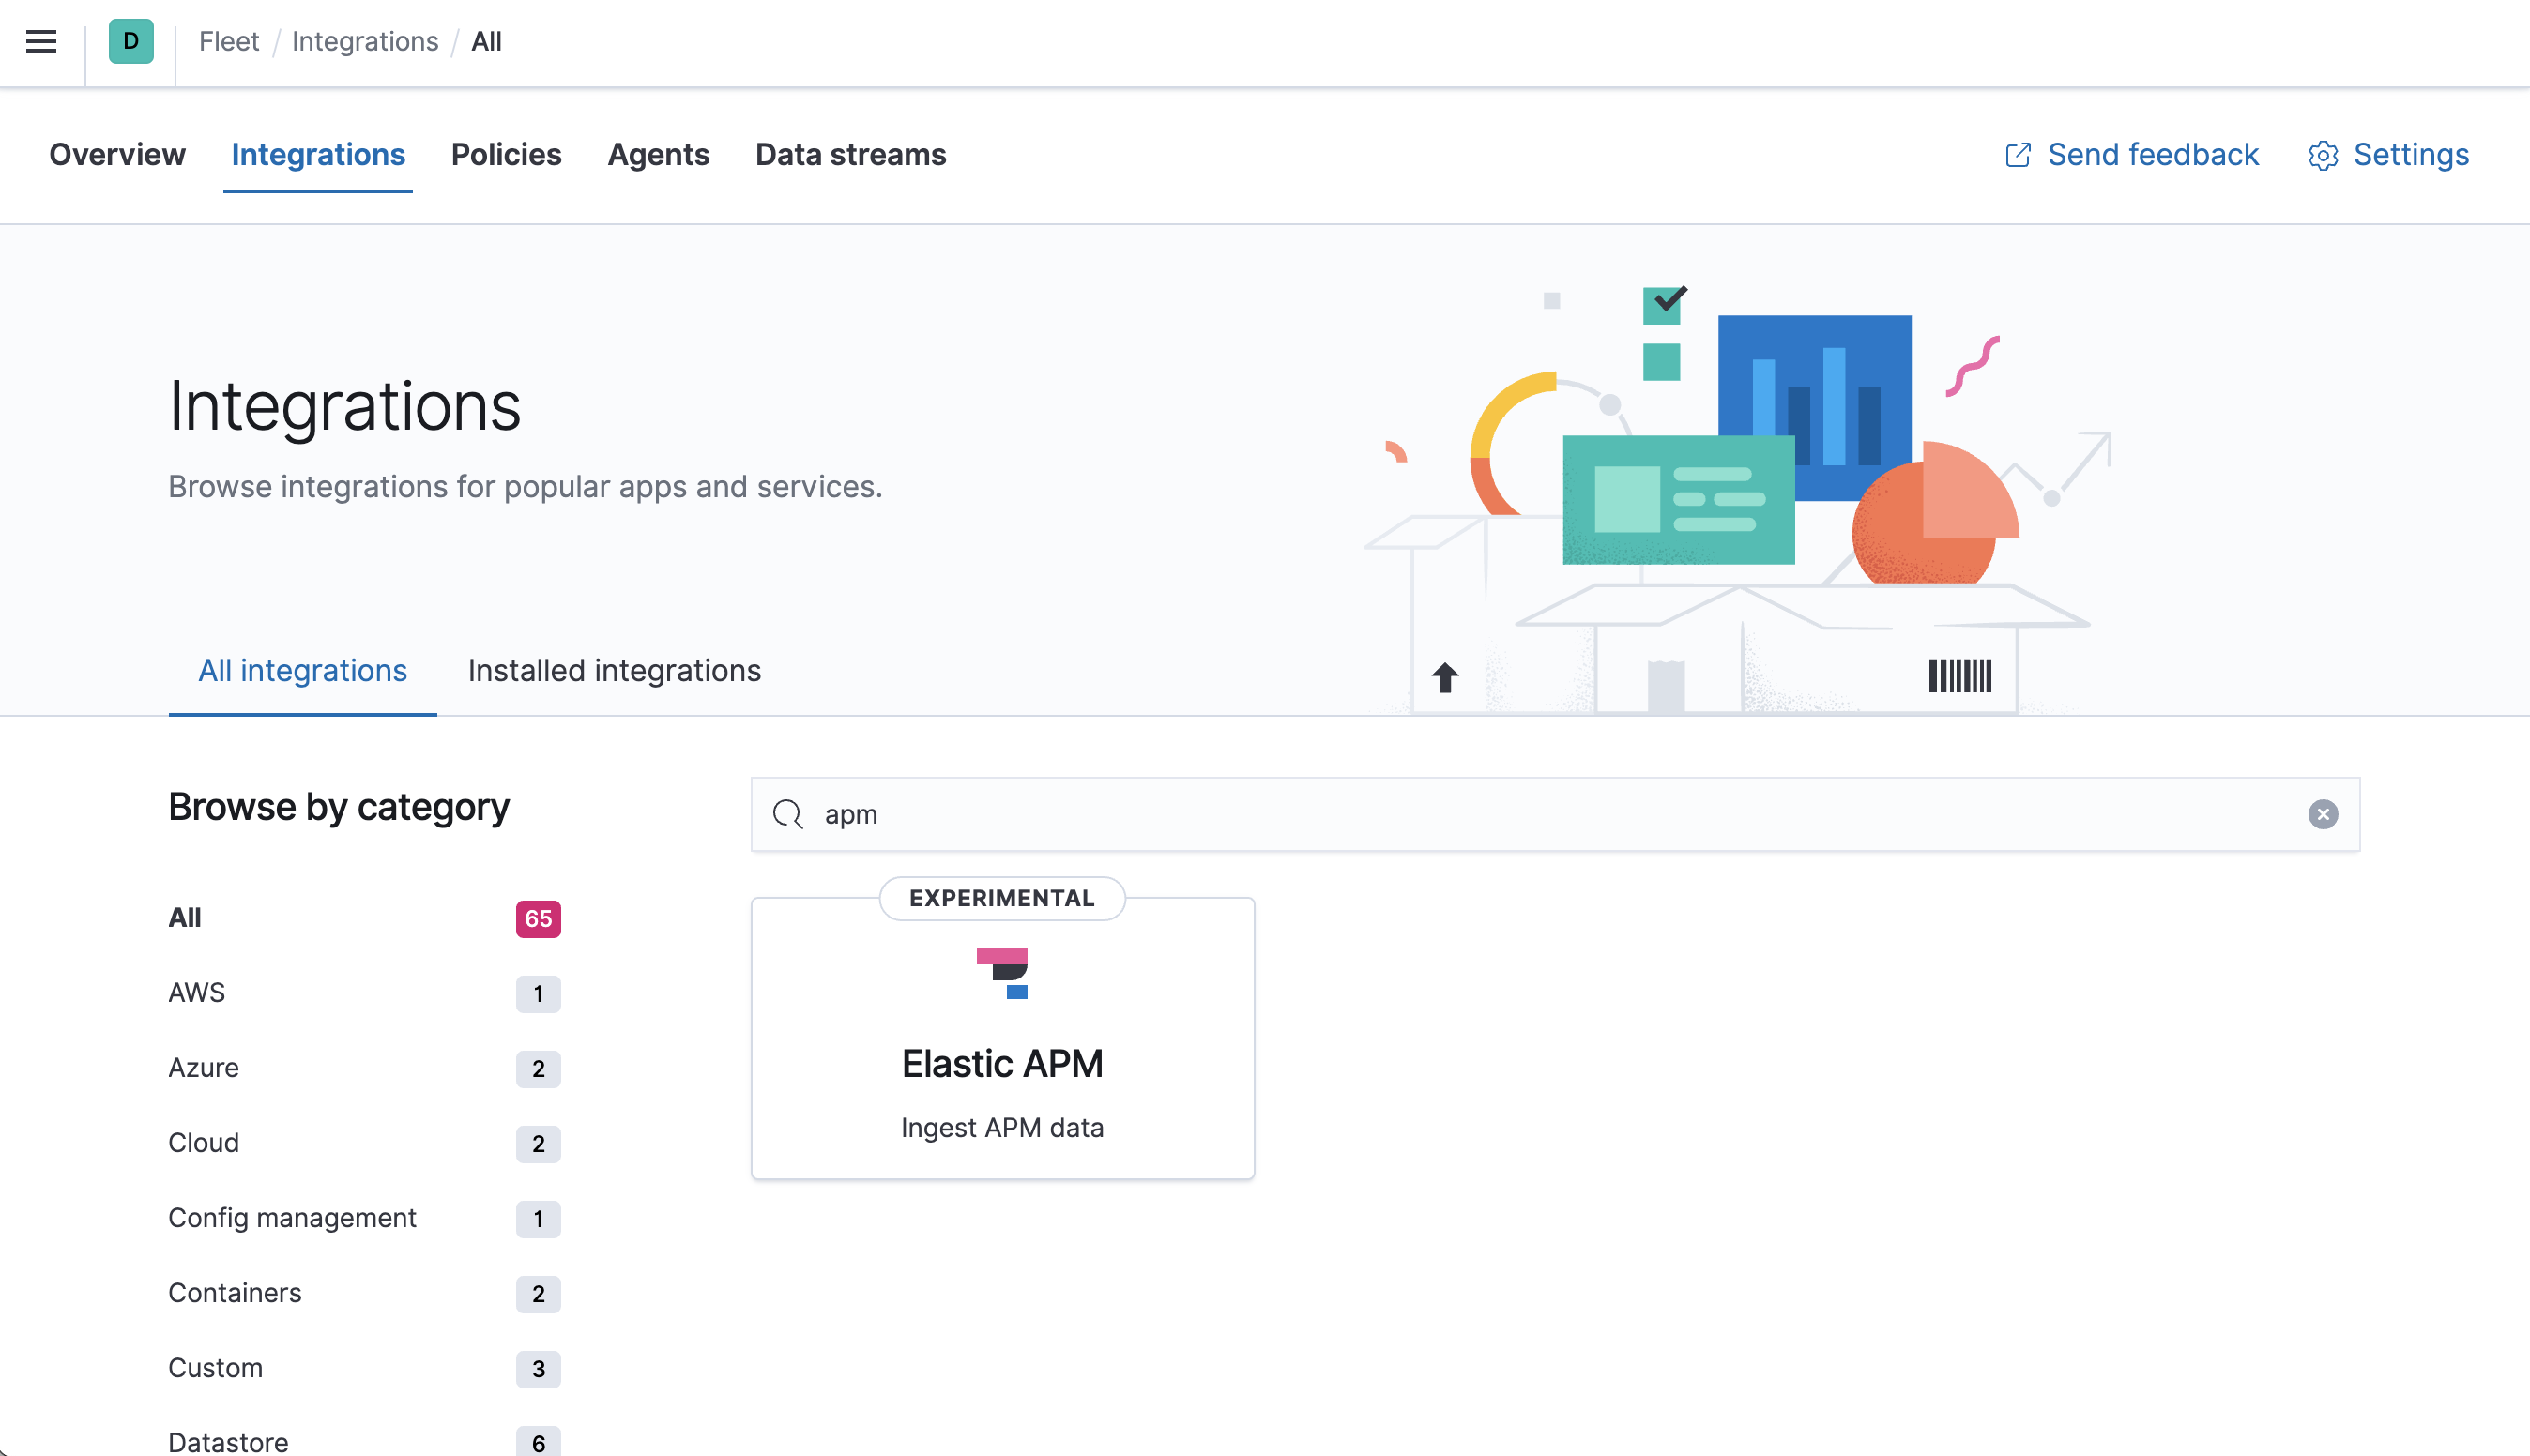Screen dimensions: 2530x1456
Task: Open the Policies tab
Action: tap(506, 155)
